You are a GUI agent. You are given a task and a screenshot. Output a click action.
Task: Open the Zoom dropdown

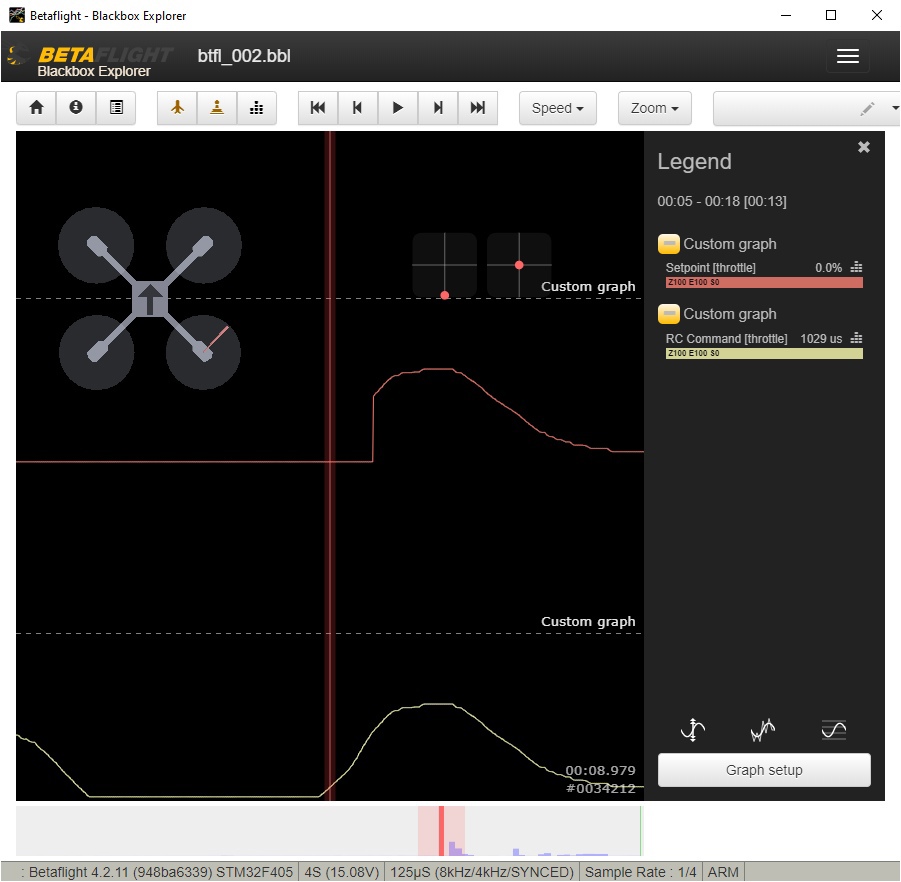[x=654, y=108]
